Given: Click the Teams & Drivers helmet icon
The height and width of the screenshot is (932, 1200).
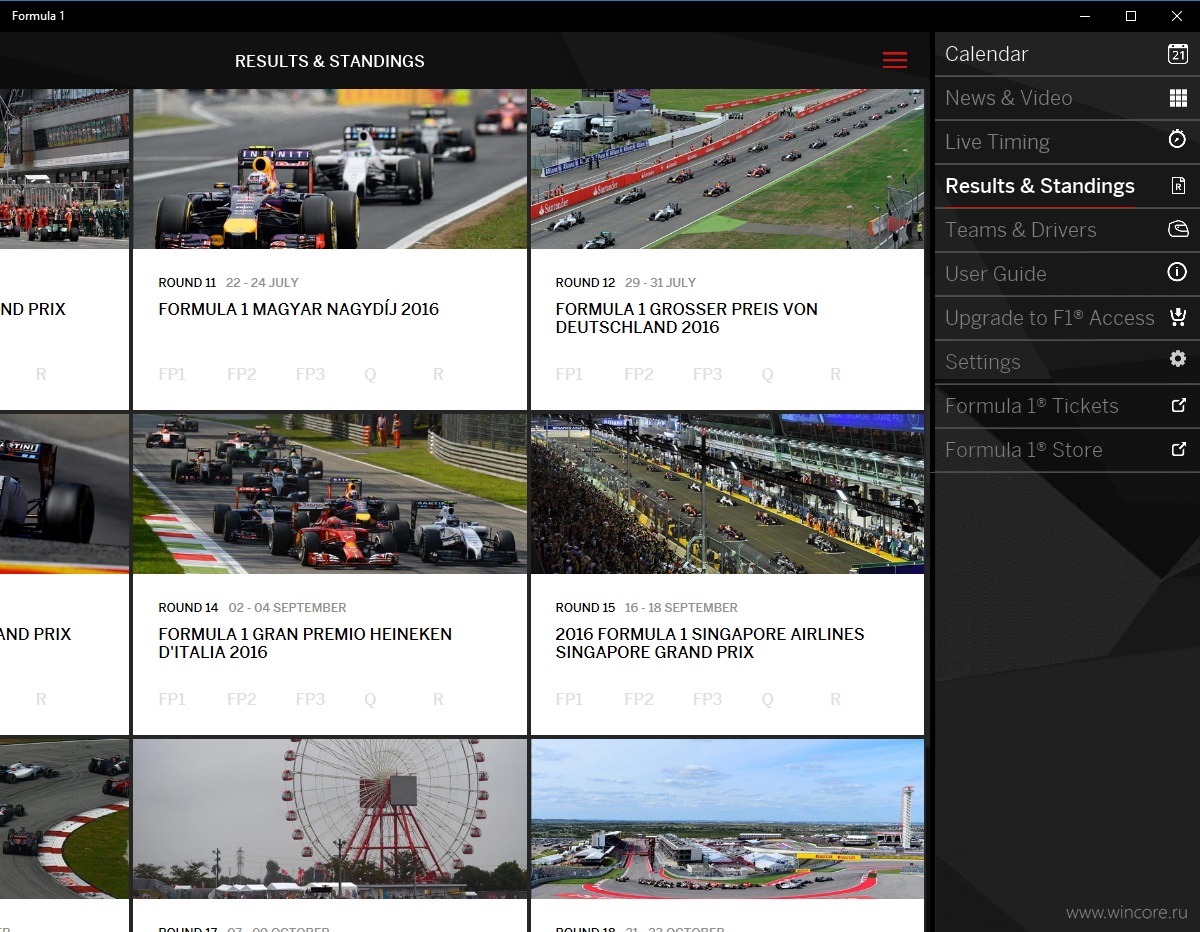Looking at the screenshot, I should pyautogui.click(x=1178, y=230).
